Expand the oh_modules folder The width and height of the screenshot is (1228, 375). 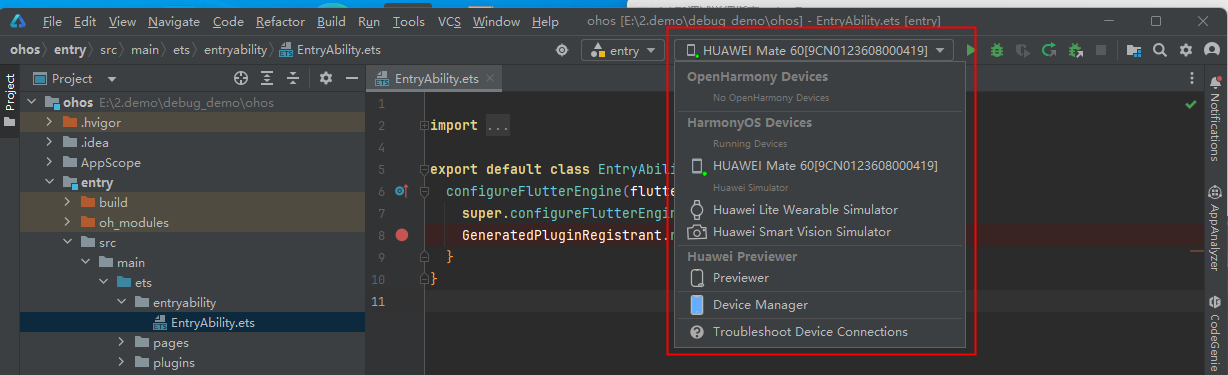[67, 223]
